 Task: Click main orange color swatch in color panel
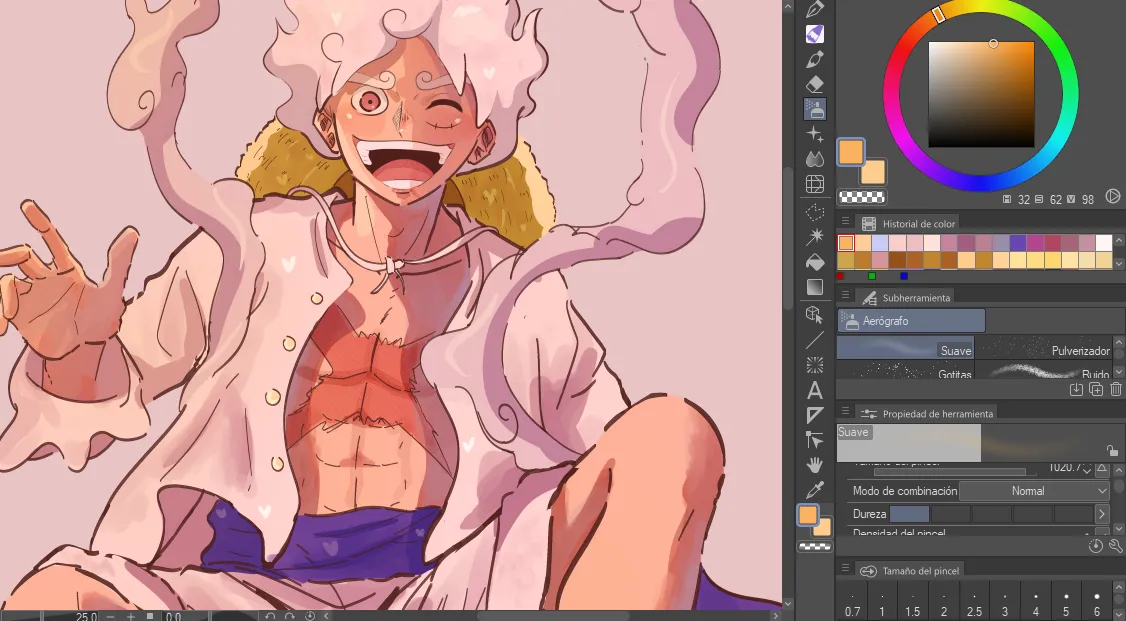[851, 152]
